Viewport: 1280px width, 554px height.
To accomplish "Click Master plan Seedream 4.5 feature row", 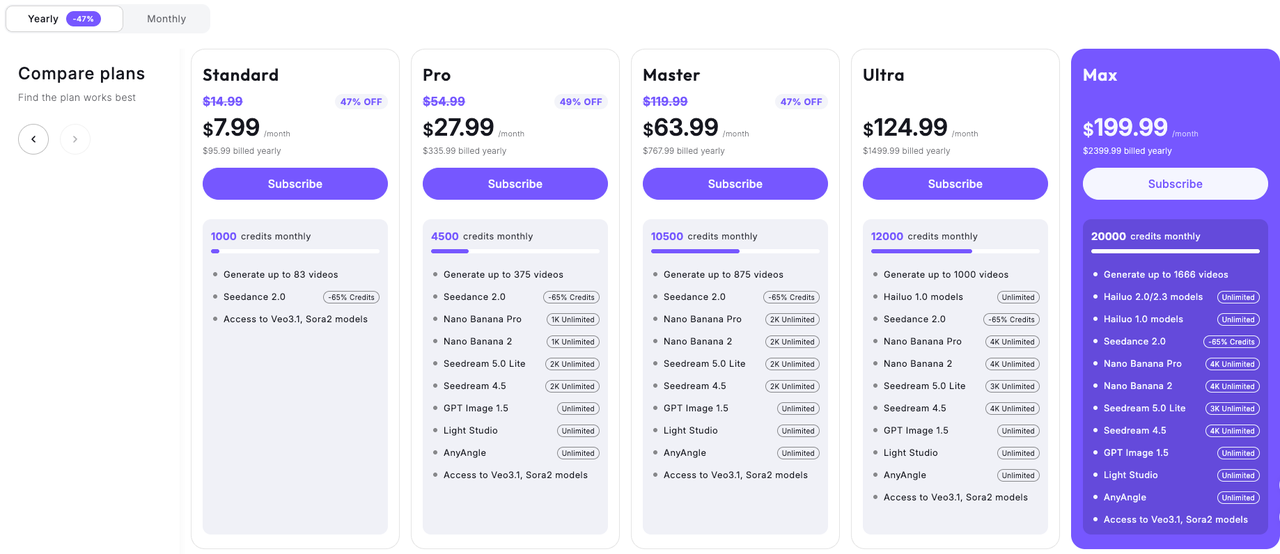I will [x=735, y=386].
